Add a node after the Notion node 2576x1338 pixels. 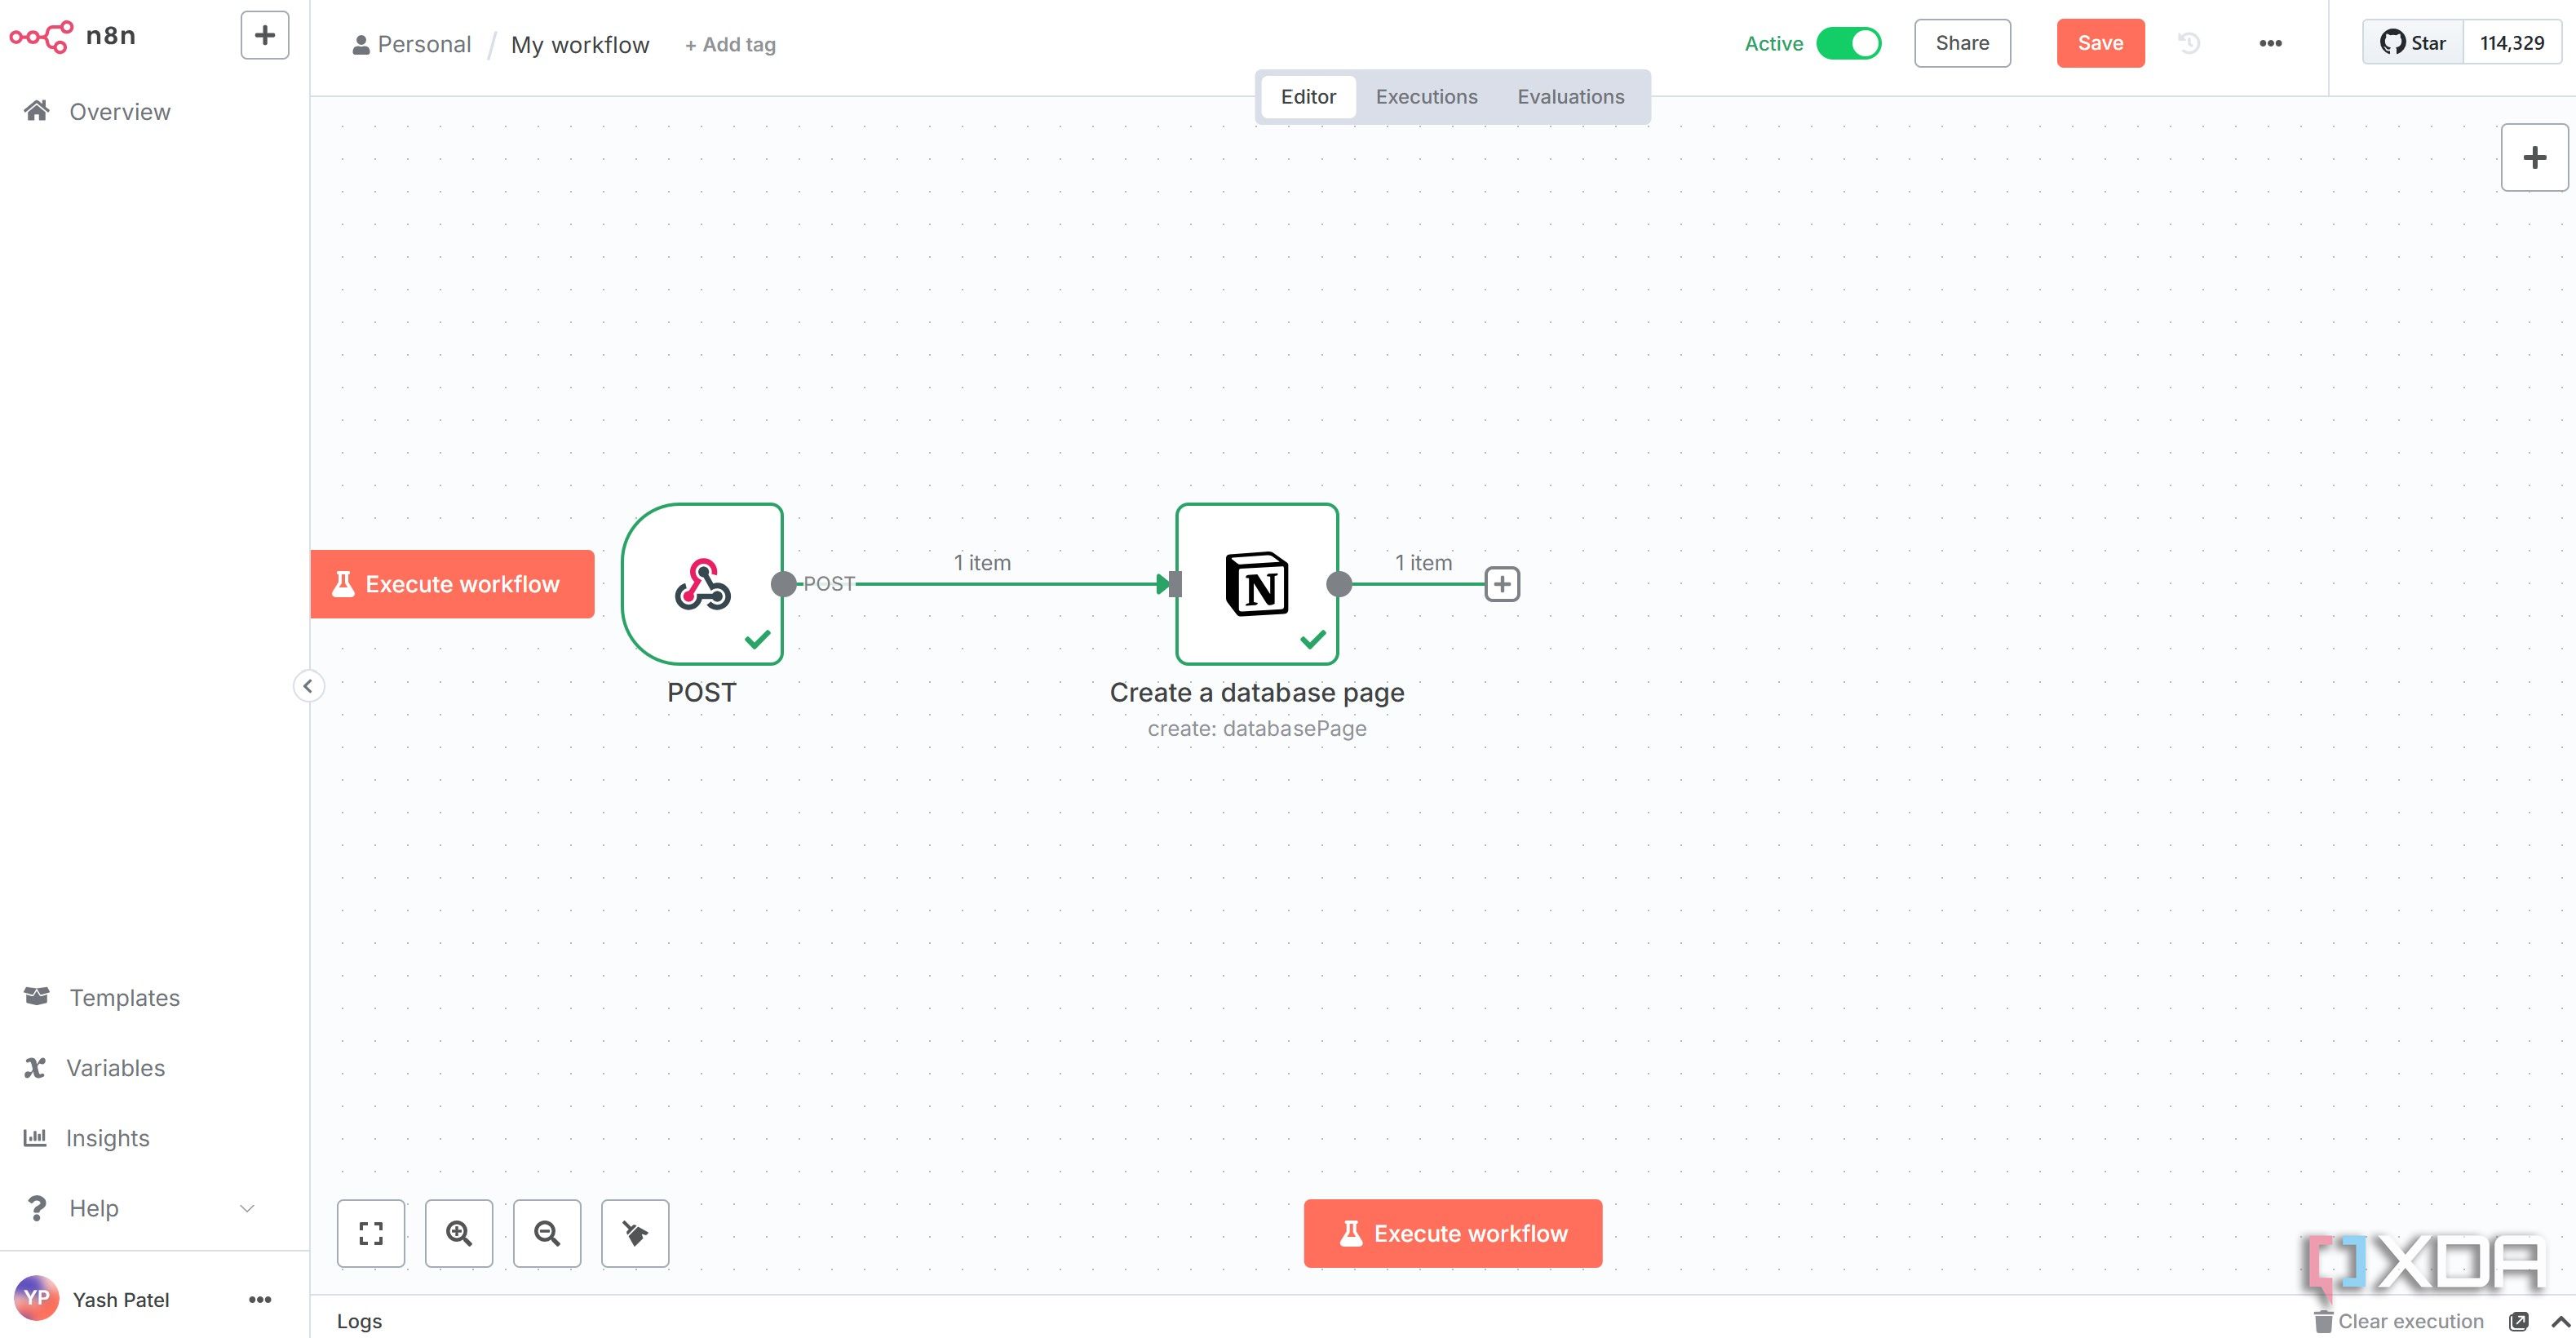point(1502,584)
